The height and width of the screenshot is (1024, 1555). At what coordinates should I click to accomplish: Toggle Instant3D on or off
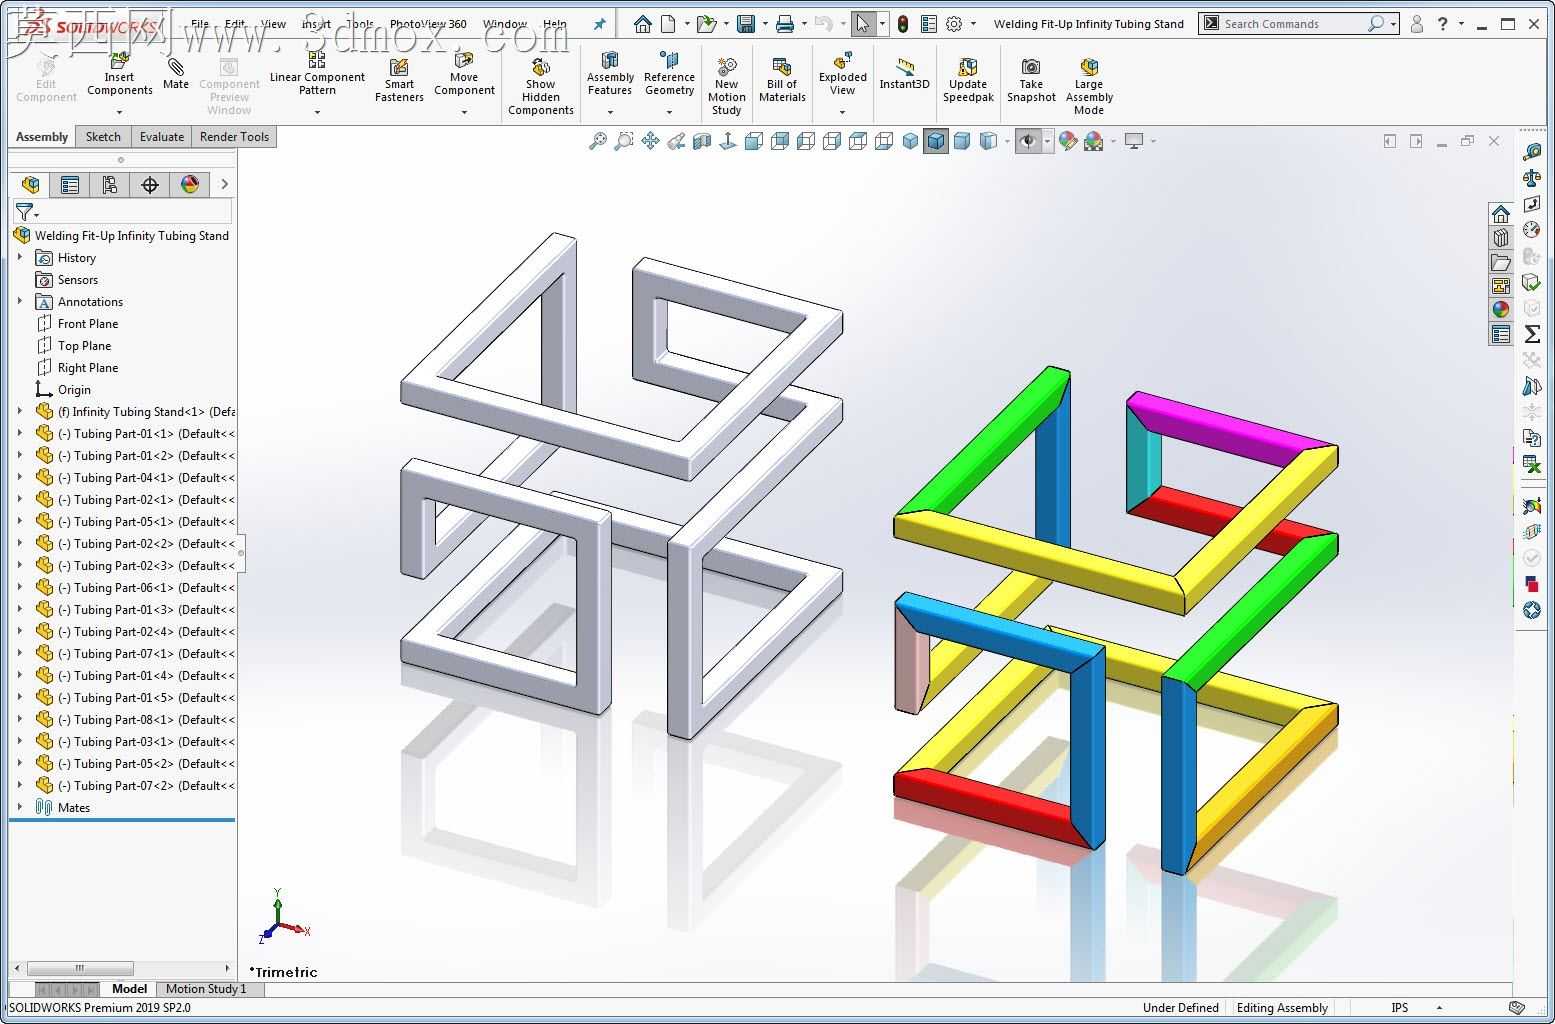[x=905, y=74]
